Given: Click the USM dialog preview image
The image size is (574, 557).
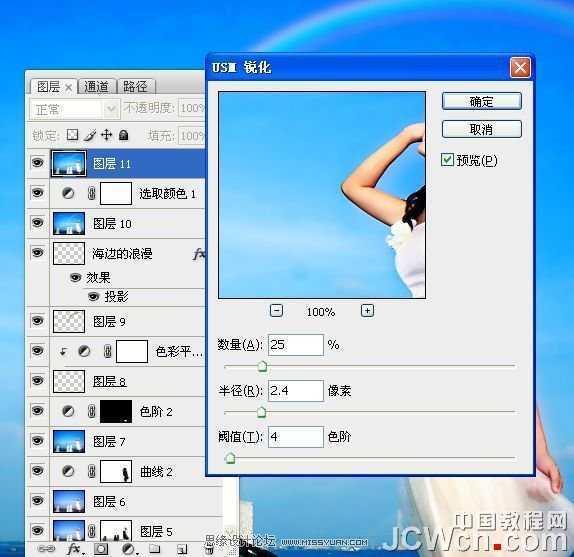Looking at the screenshot, I should [322, 195].
